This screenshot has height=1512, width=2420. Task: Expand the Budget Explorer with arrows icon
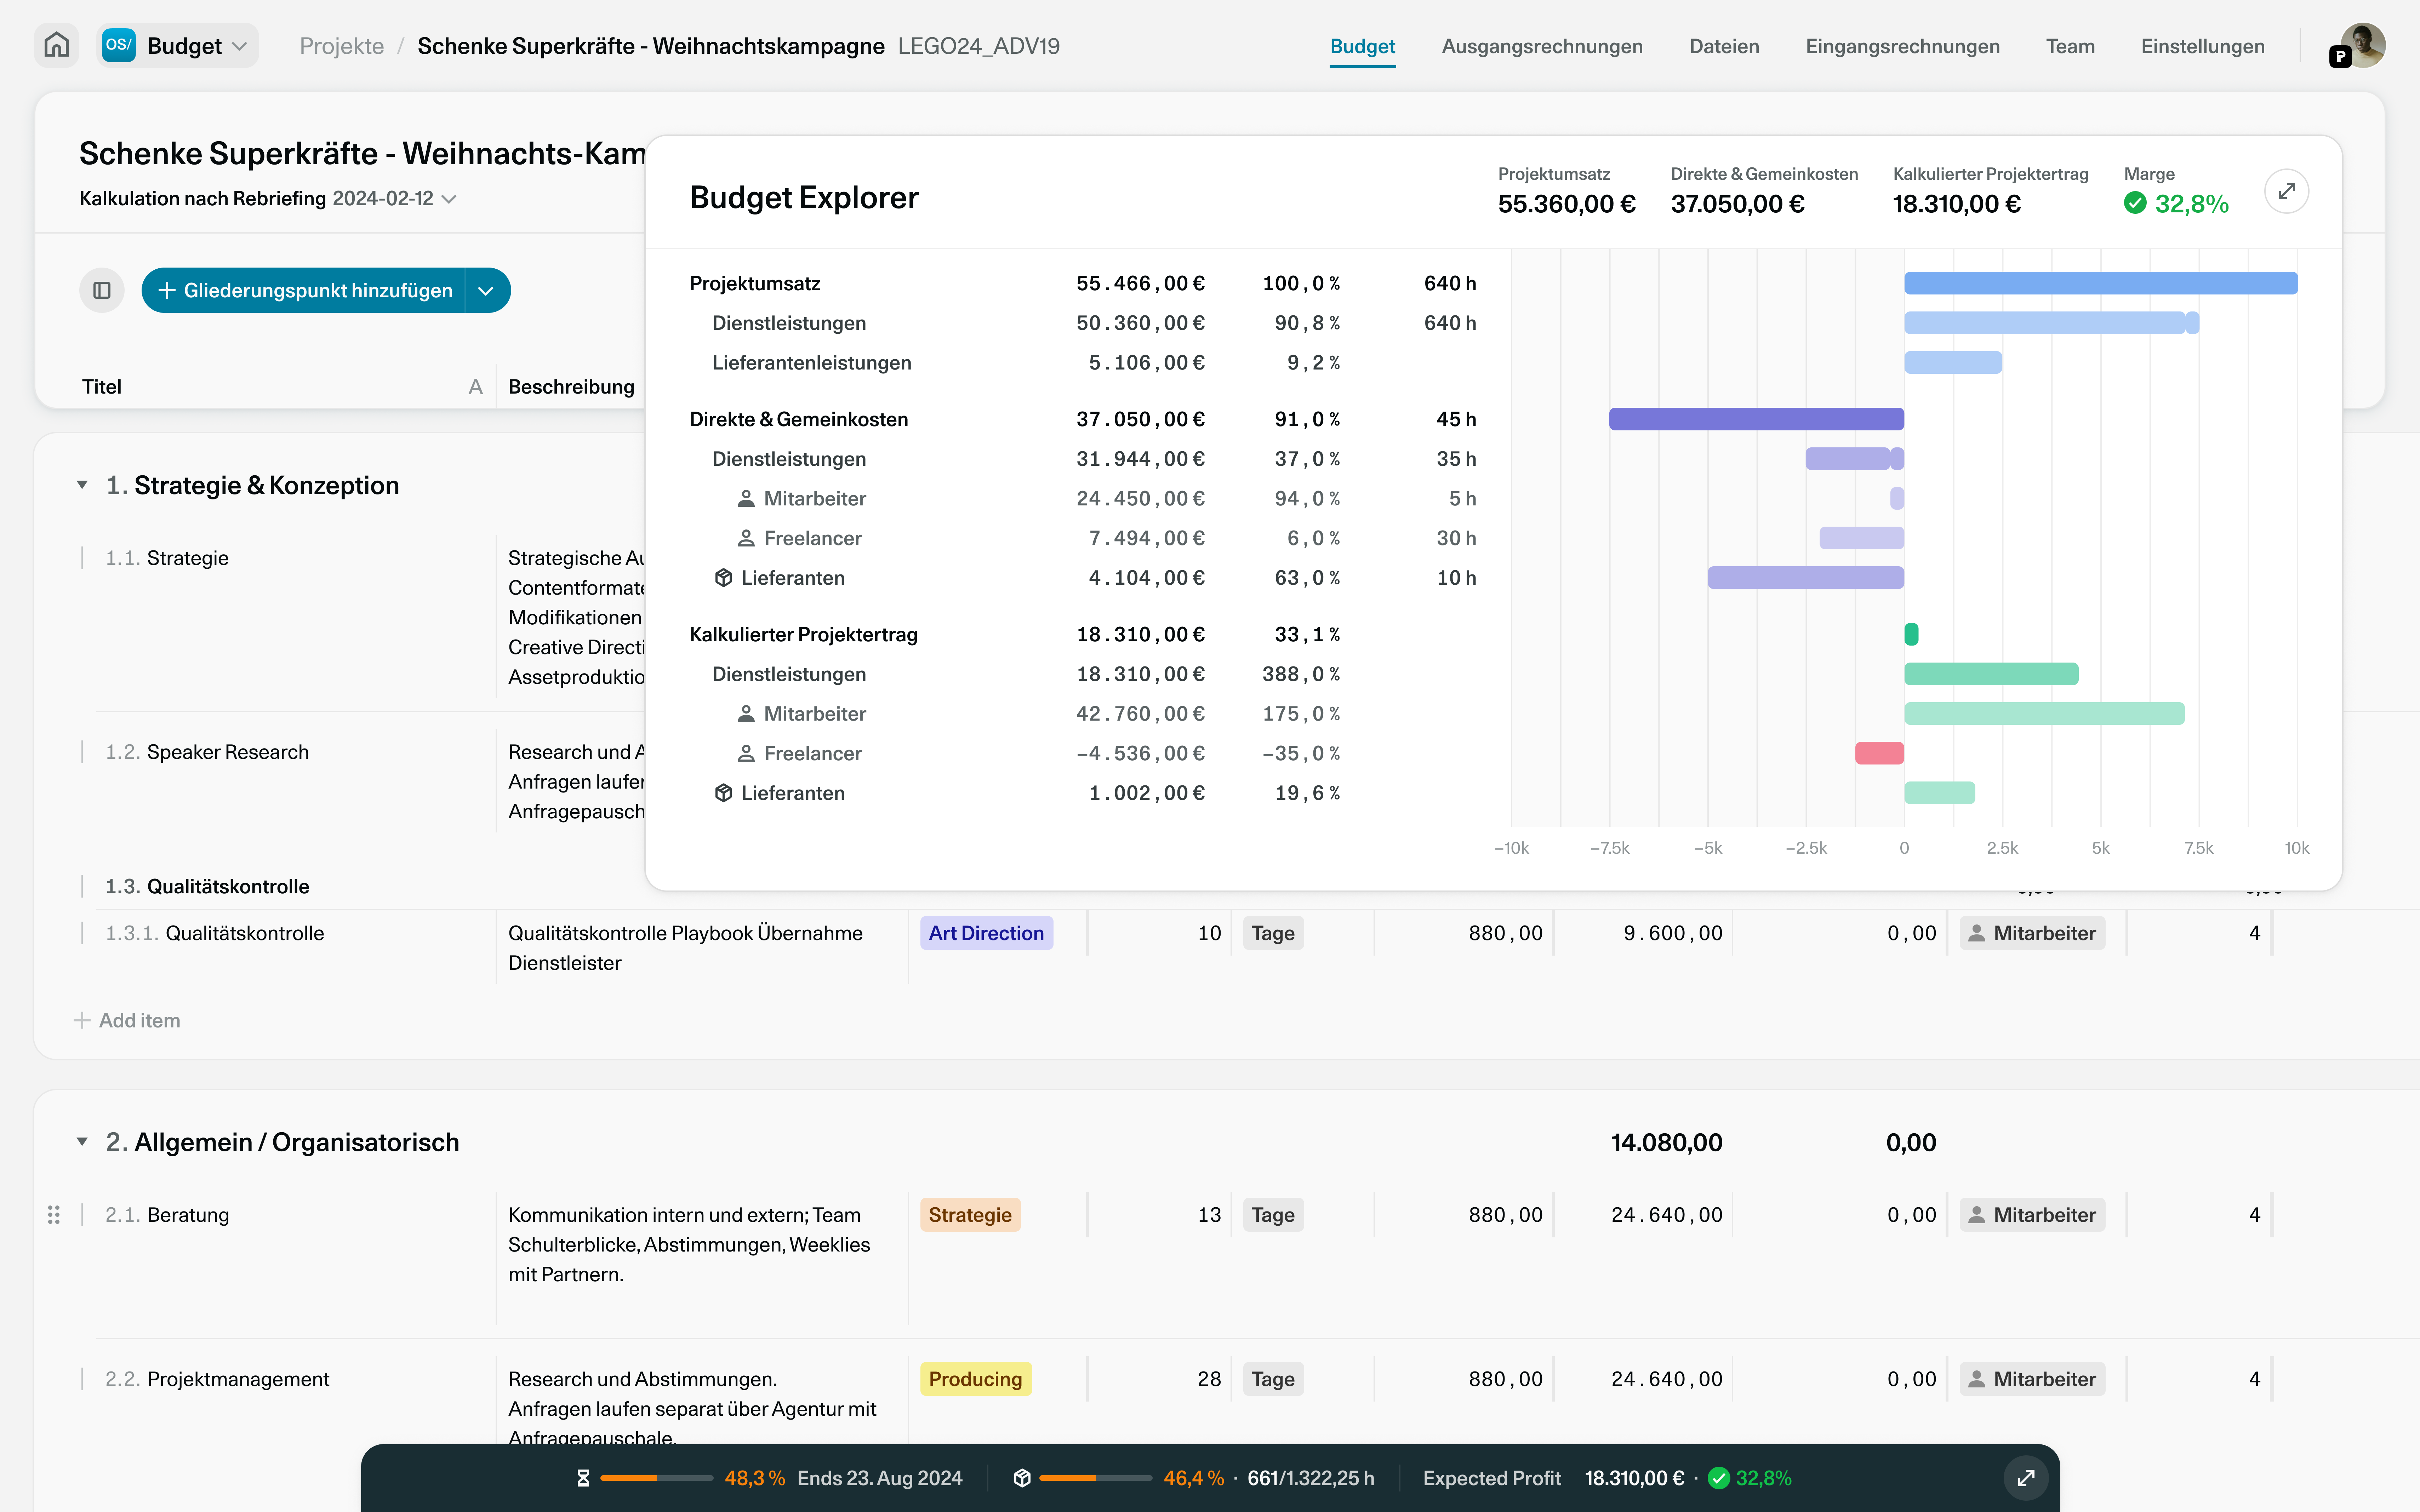click(x=2286, y=191)
